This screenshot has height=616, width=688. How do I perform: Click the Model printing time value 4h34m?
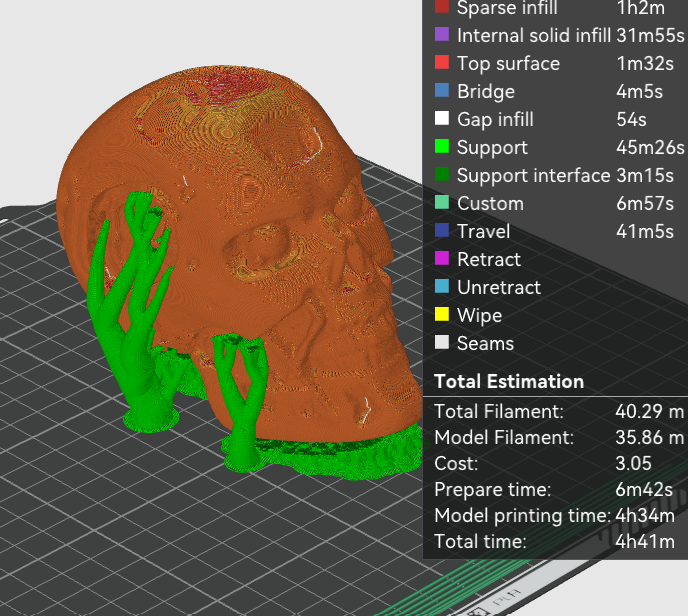pyautogui.click(x=645, y=516)
